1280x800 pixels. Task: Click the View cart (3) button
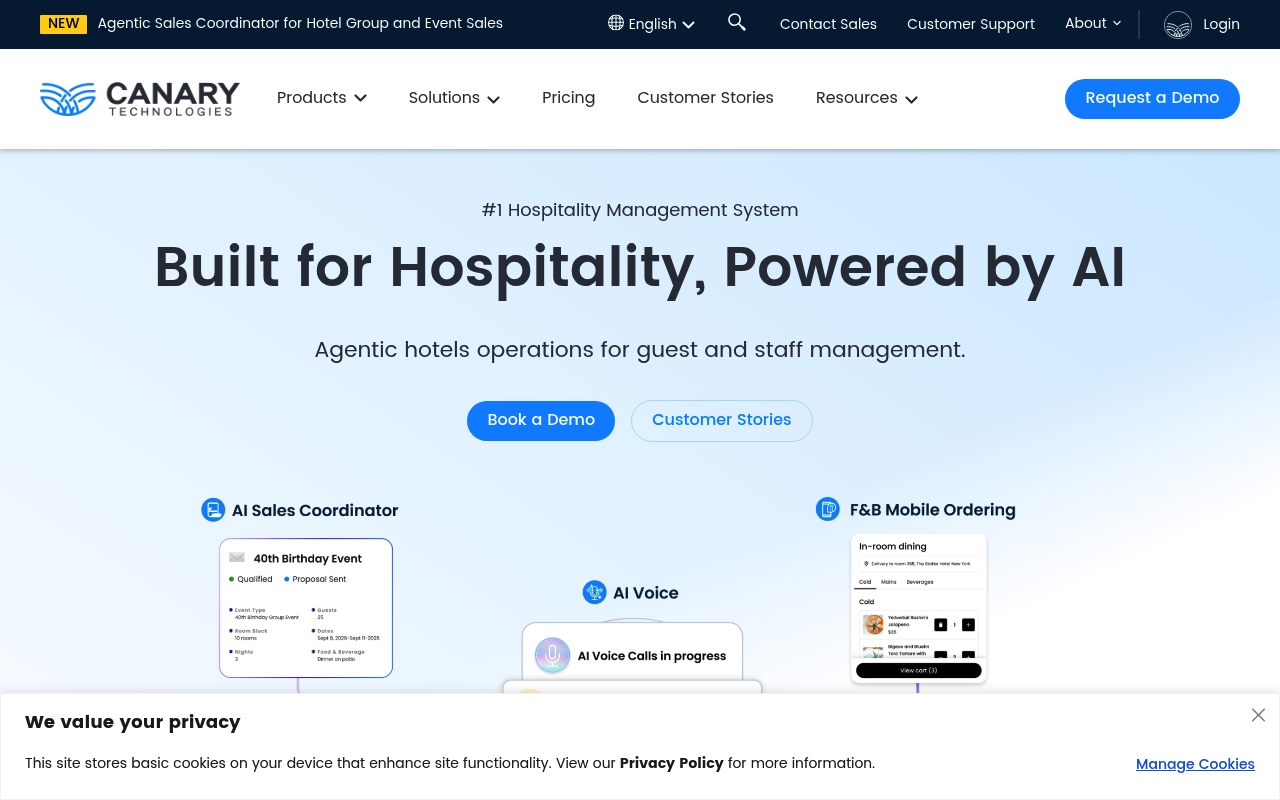pos(919,670)
